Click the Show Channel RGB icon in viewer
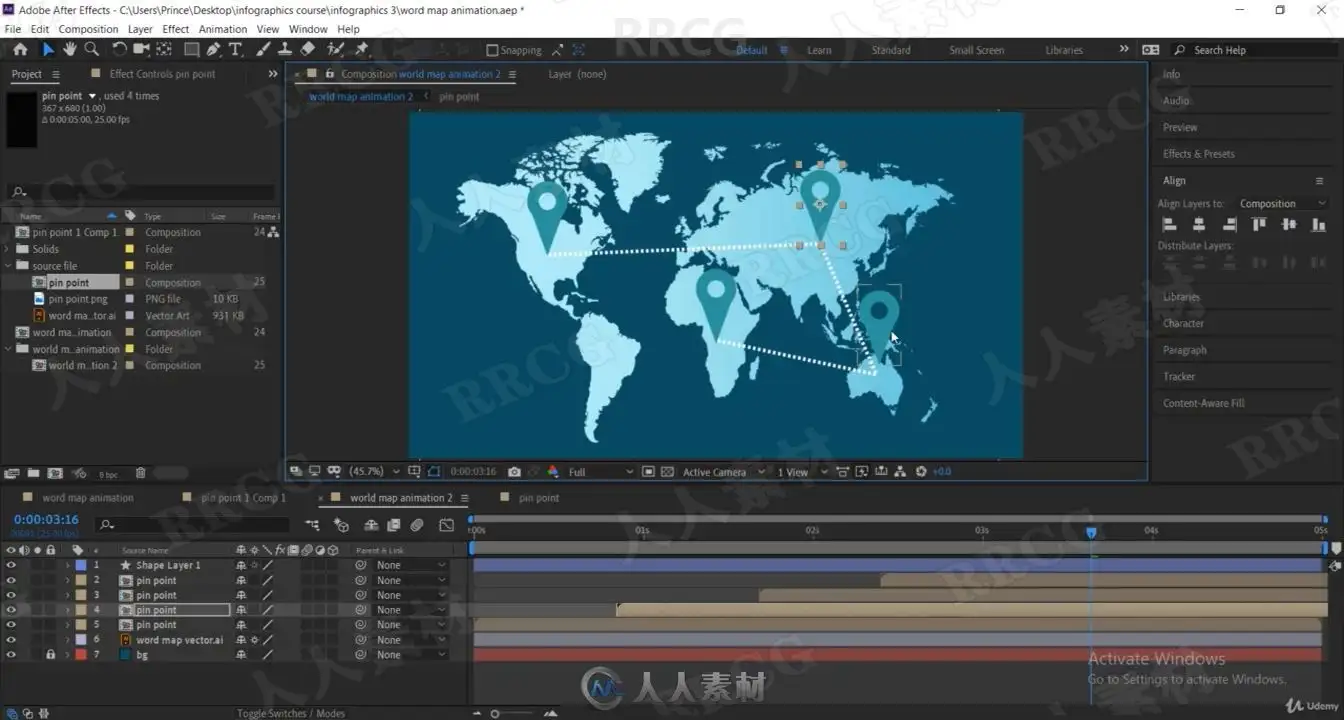1344x720 pixels. coord(553,472)
